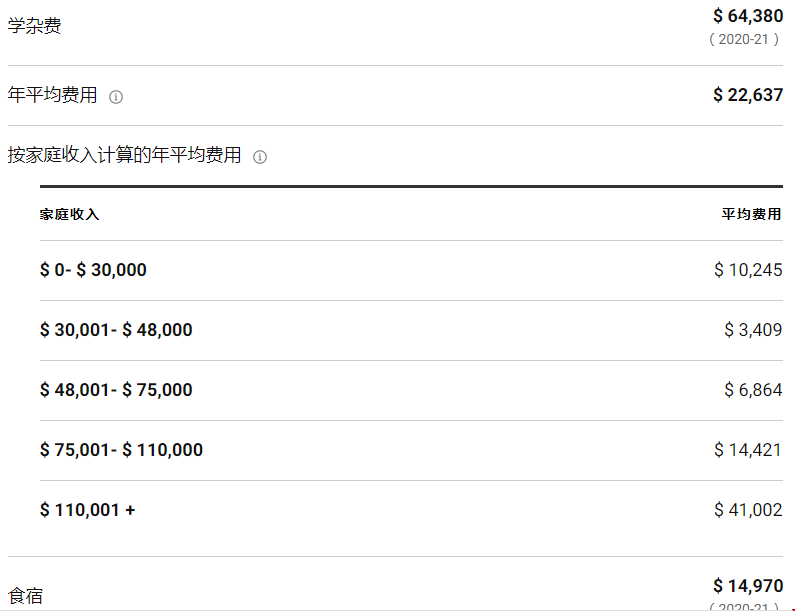Click the 家庭收入 column header
Screen dimensions: 795x611
coord(70,214)
